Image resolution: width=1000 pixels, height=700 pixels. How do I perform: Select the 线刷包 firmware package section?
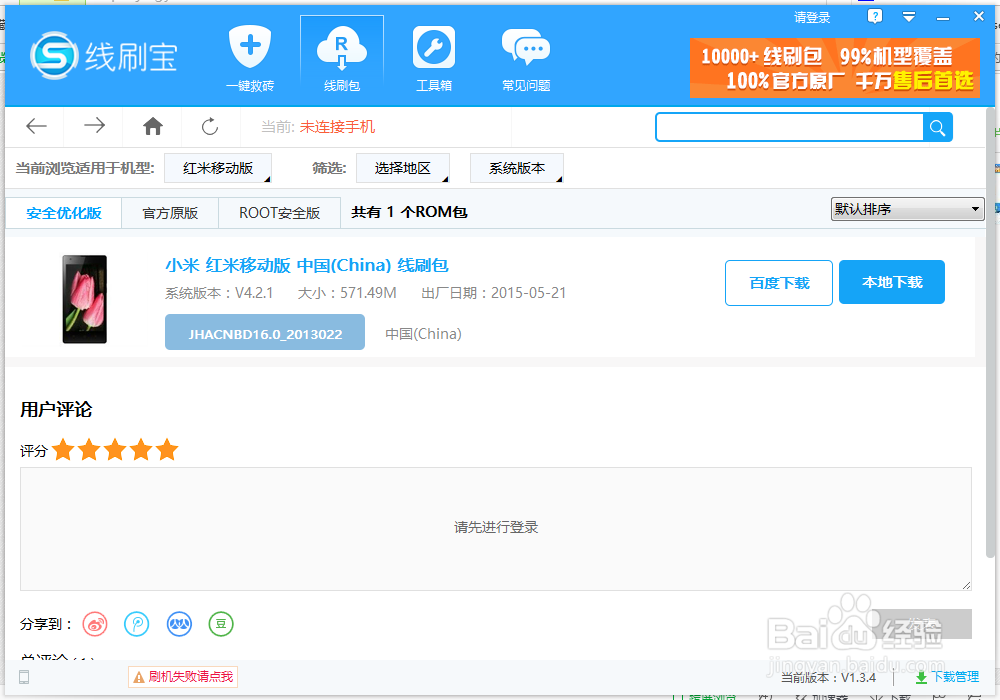click(x=342, y=55)
